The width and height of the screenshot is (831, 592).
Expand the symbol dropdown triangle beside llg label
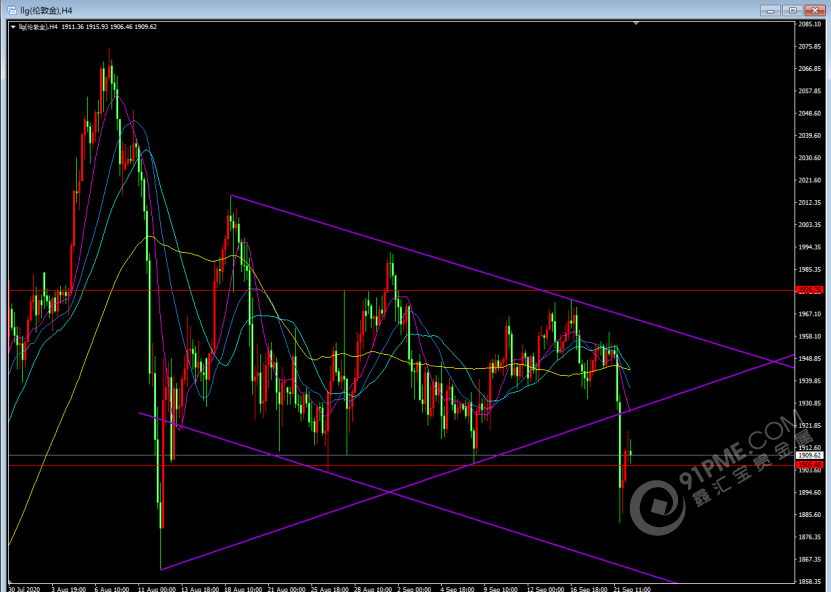pos(13,27)
